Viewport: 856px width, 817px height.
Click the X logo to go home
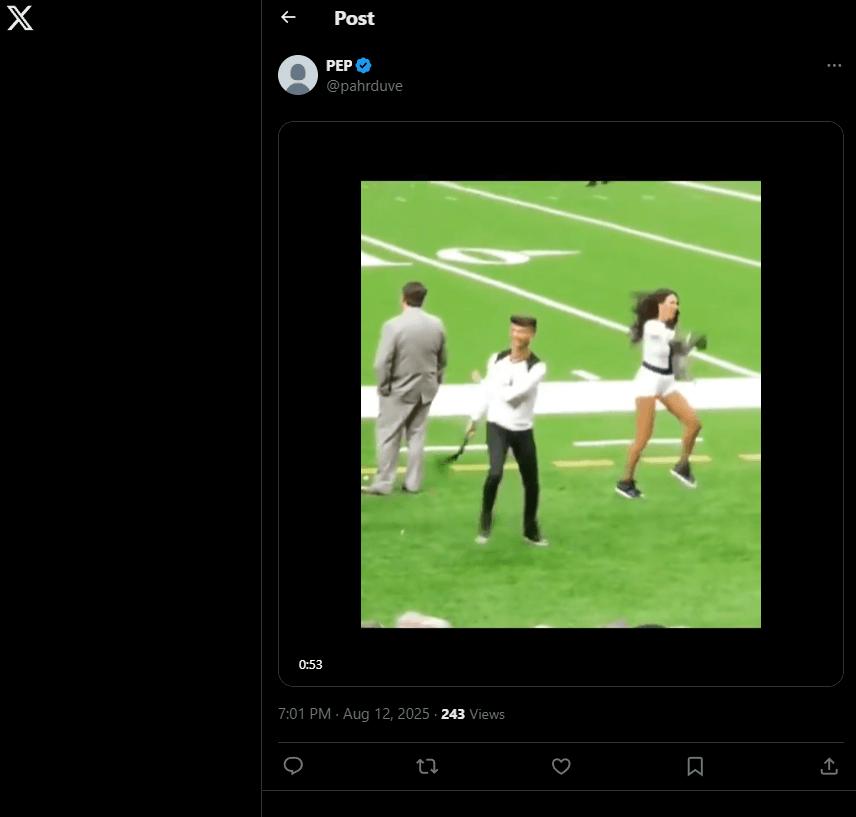(20, 18)
